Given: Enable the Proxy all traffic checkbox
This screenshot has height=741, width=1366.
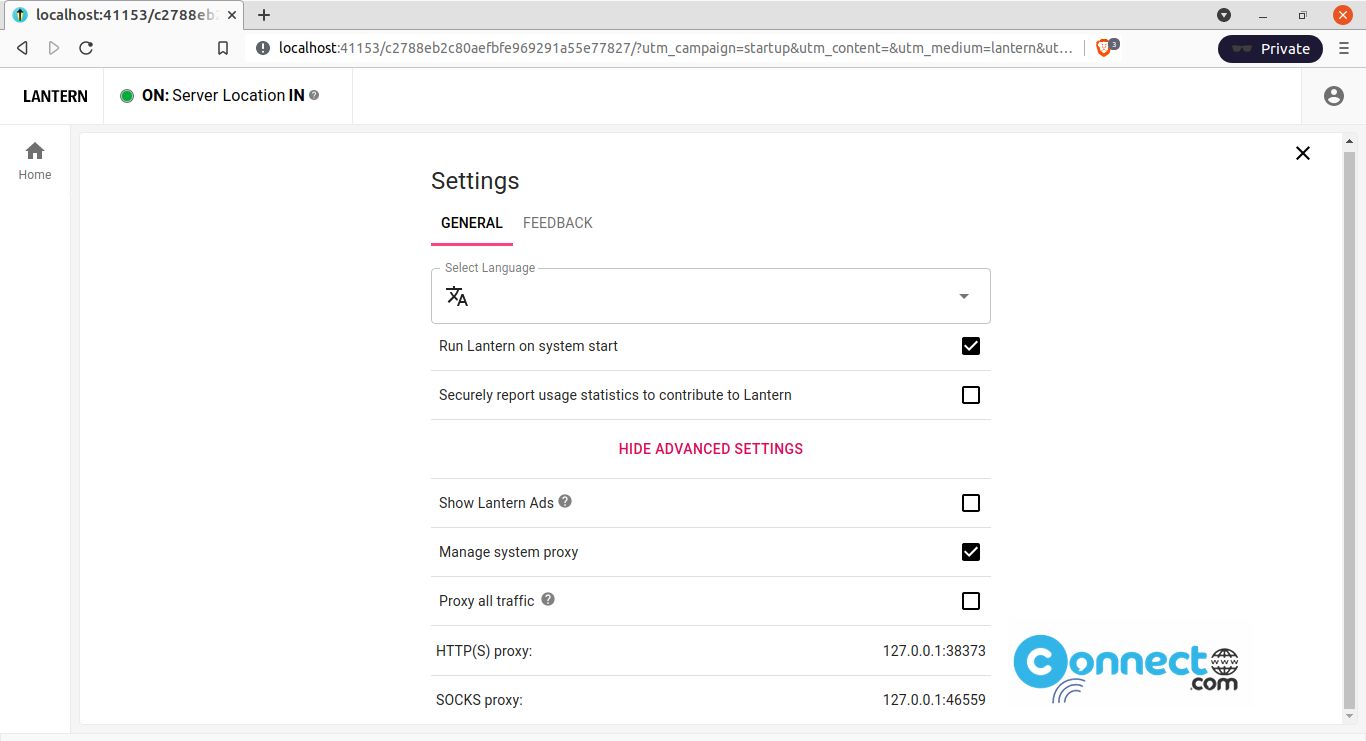Looking at the screenshot, I should point(970,601).
